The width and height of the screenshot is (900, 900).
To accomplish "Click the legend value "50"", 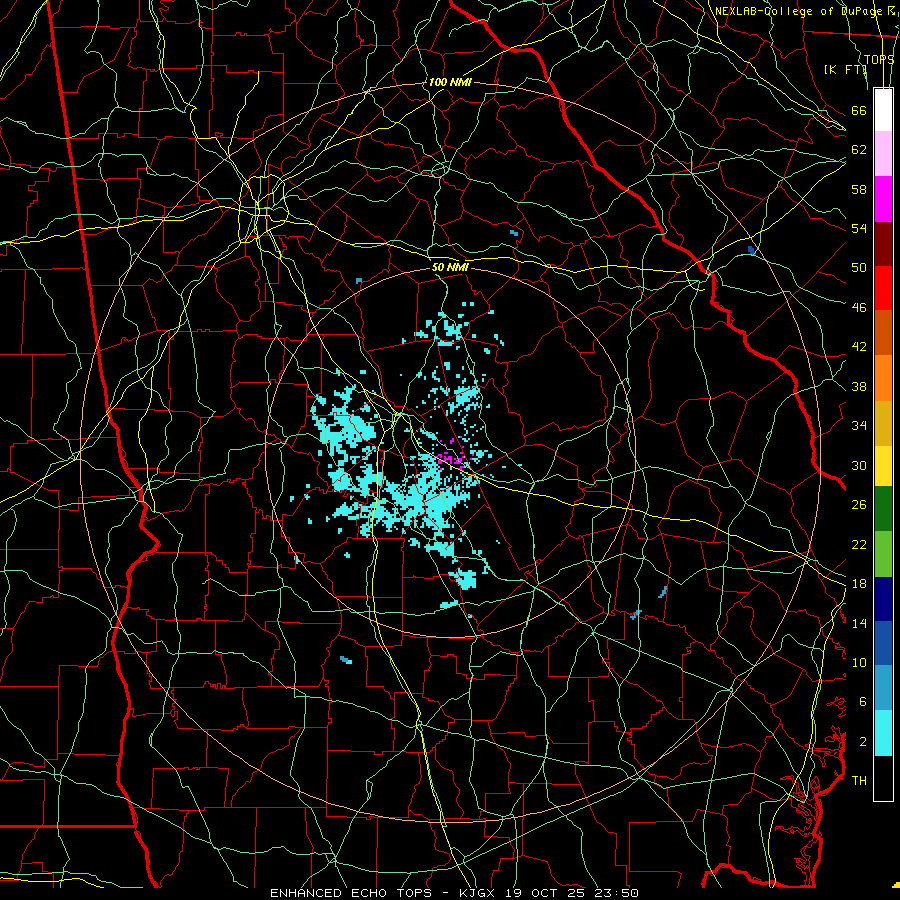I will 859,267.
